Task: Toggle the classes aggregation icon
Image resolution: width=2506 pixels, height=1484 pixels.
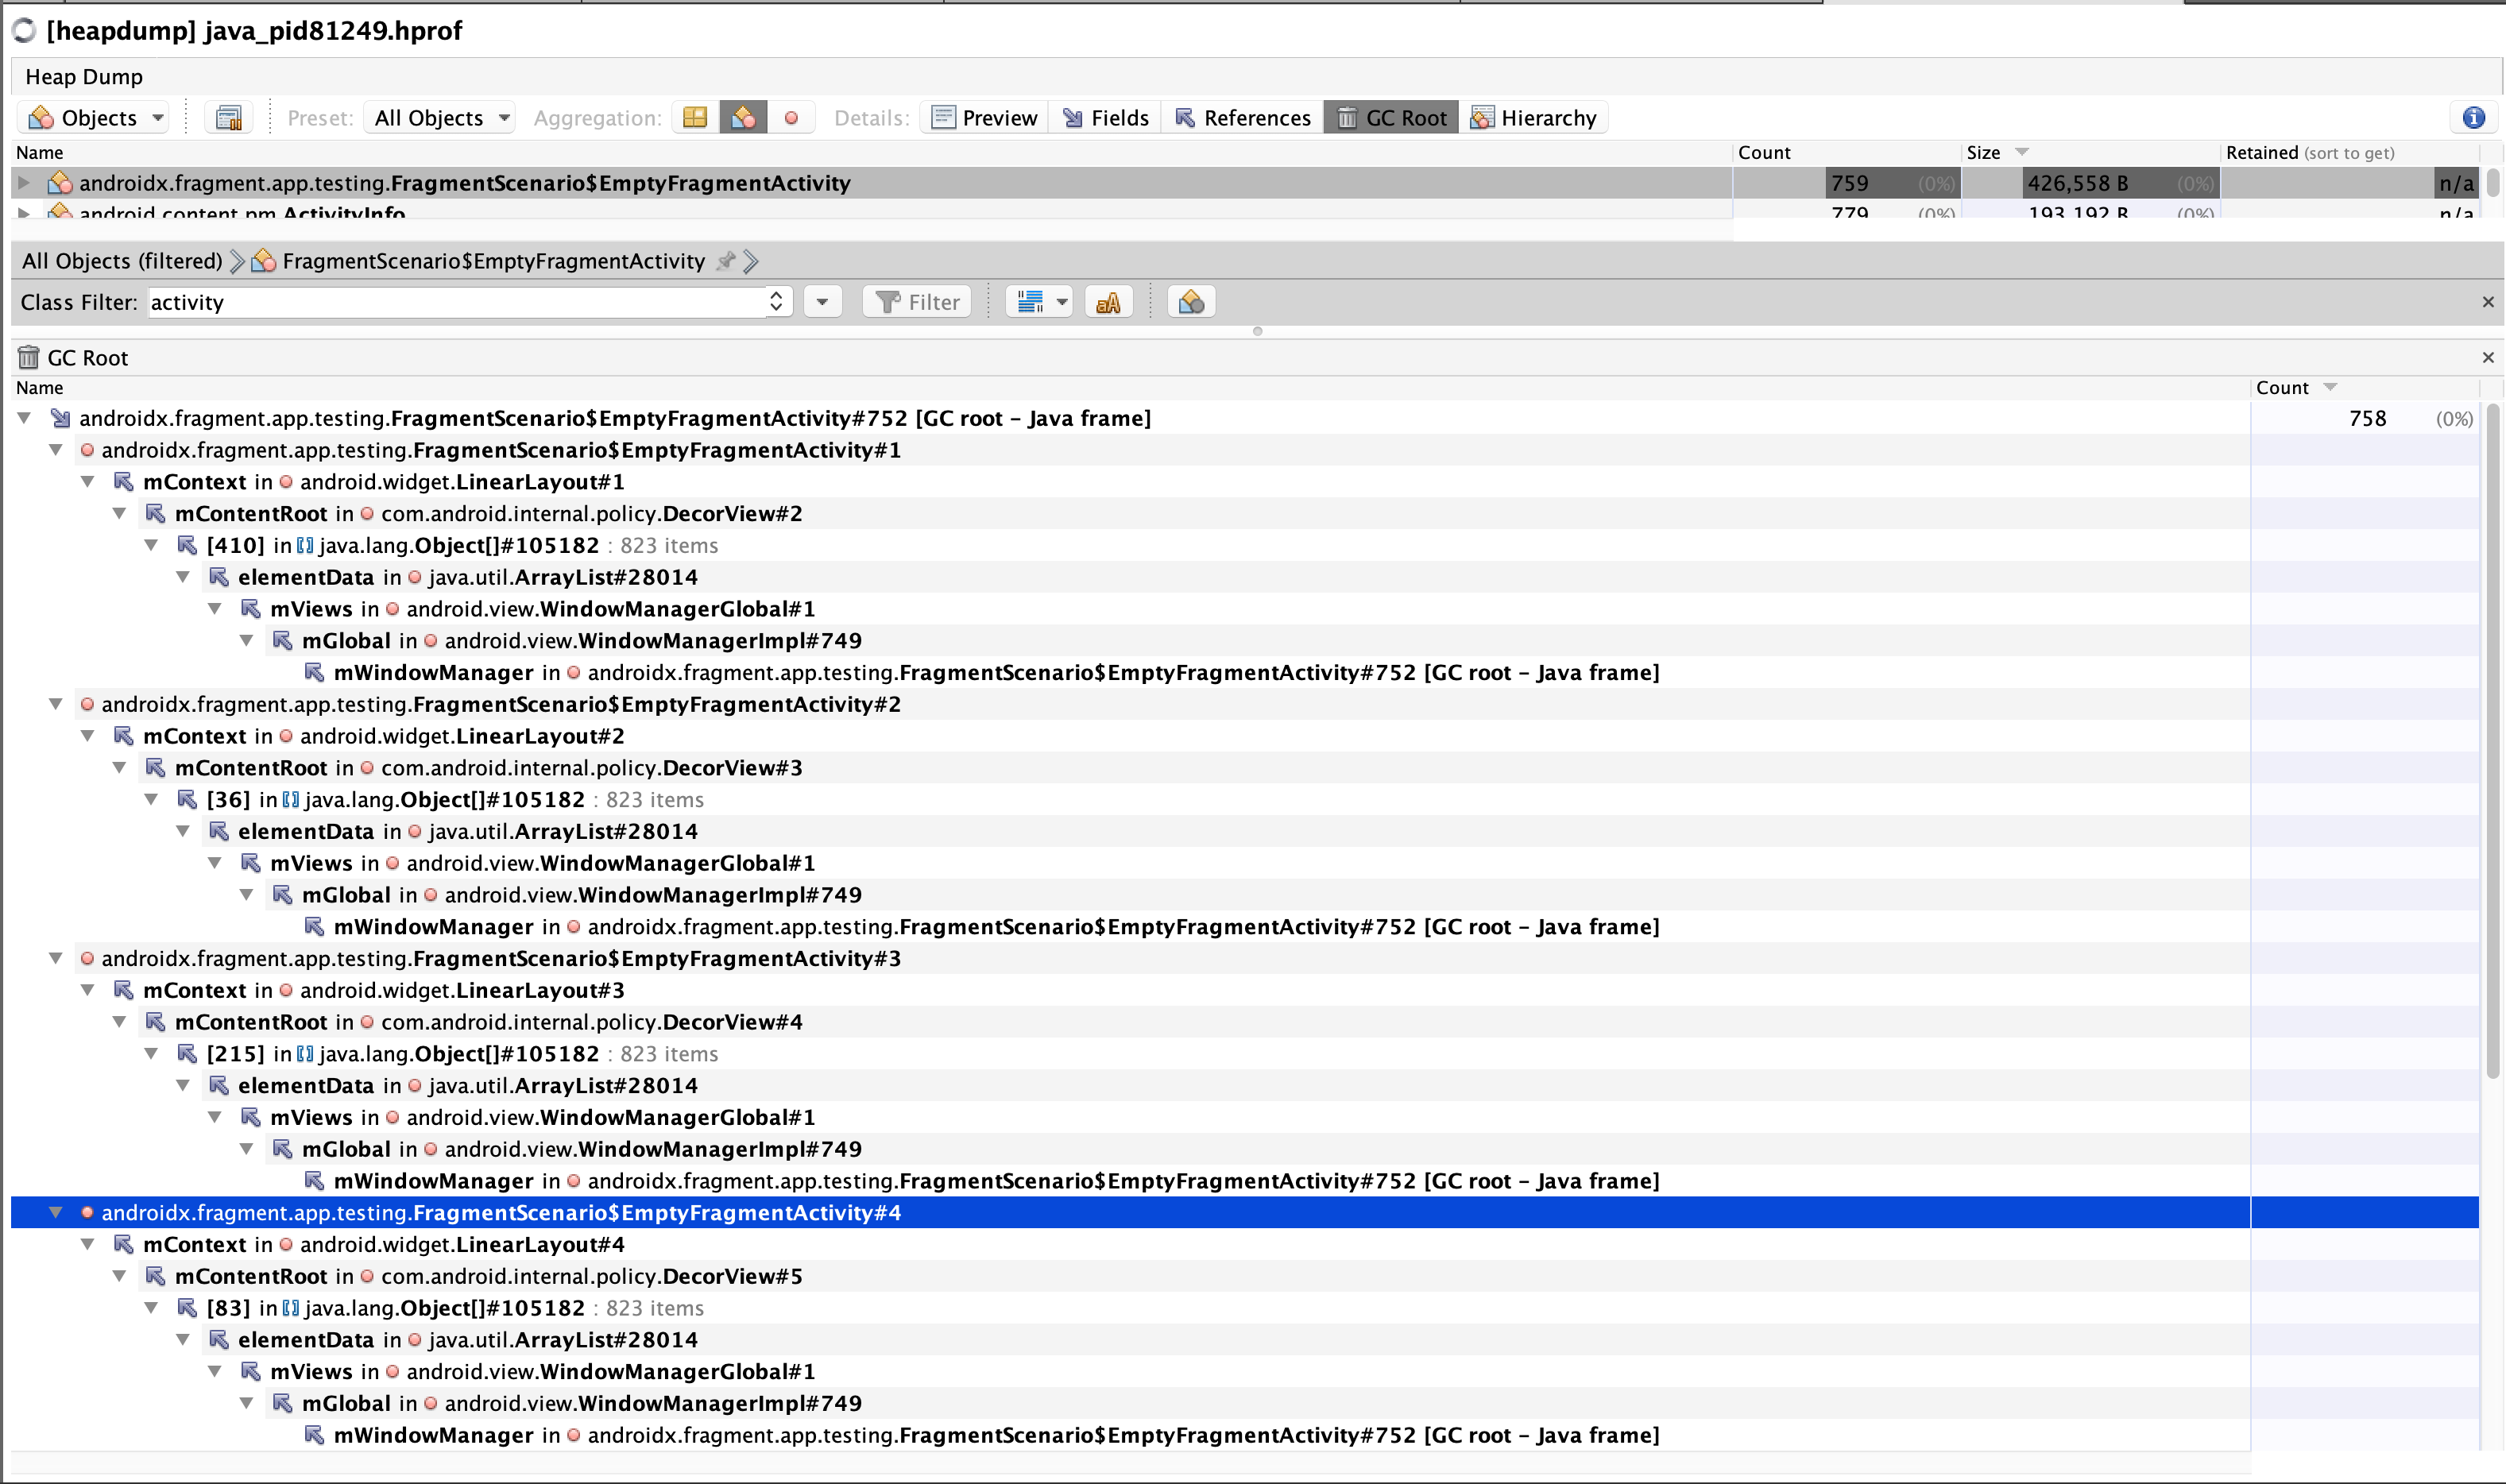Action: pos(743,117)
